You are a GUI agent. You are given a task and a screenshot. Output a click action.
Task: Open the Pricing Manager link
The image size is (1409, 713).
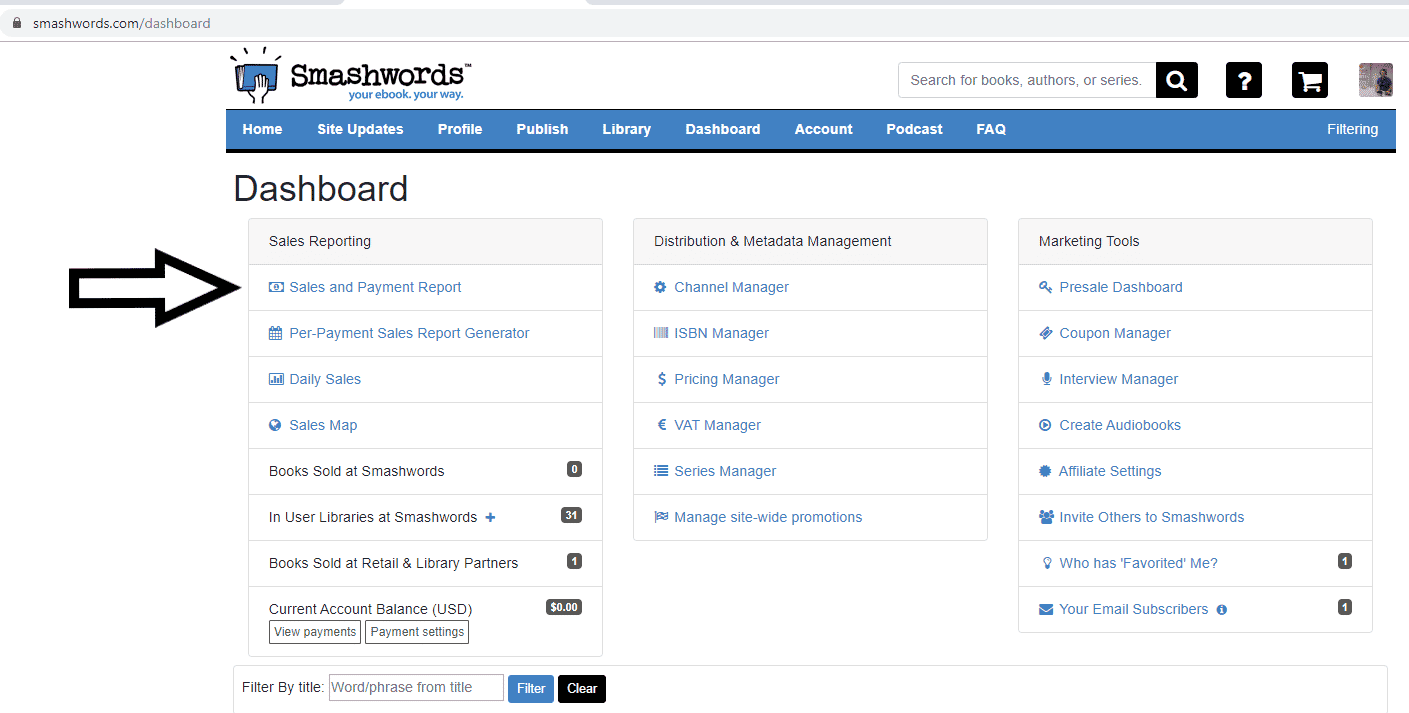coord(727,379)
